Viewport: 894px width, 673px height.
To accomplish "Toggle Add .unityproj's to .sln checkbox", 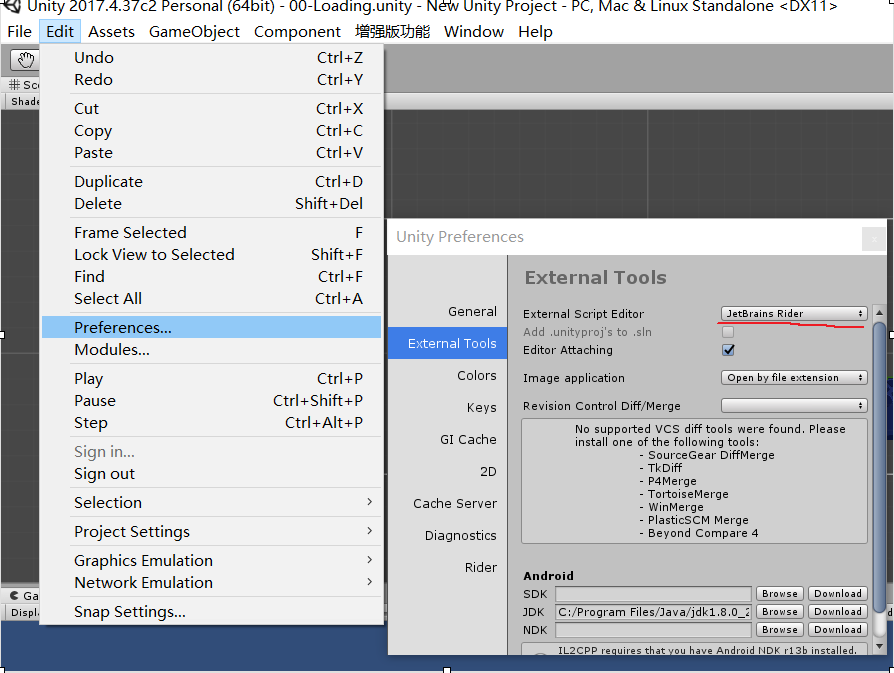I will coord(728,331).
